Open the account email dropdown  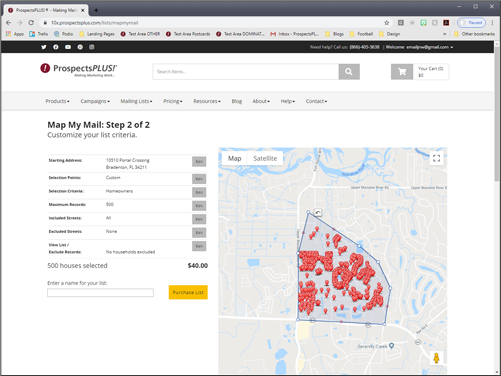(x=430, y=47)
